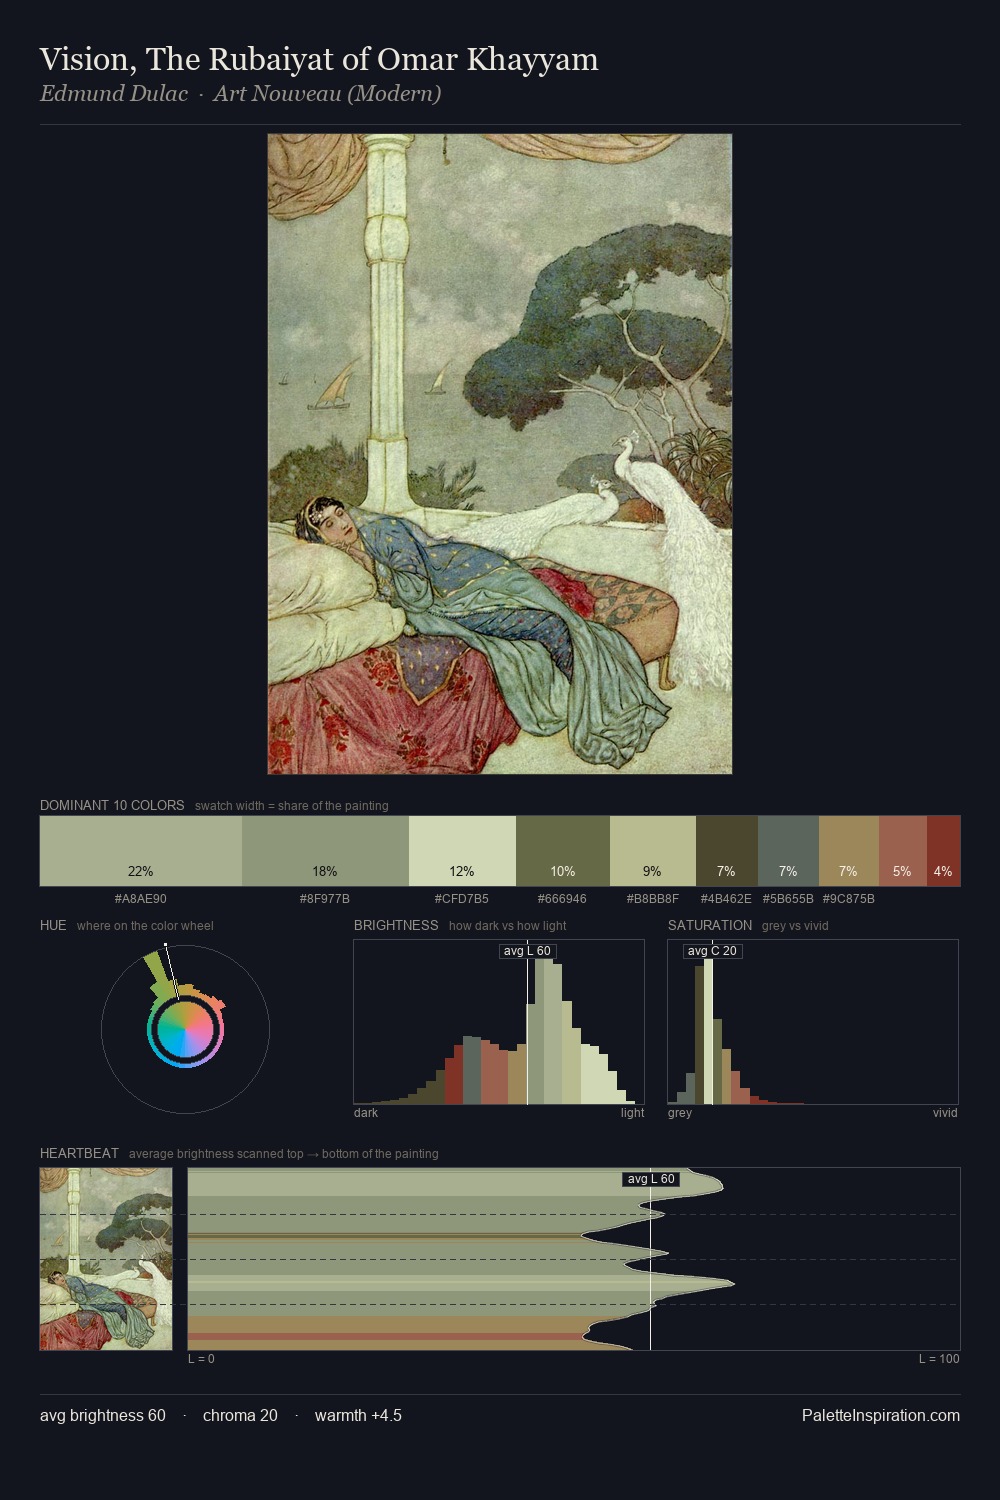Click the 'dark' axis label under Brightness

[366, 1112]
